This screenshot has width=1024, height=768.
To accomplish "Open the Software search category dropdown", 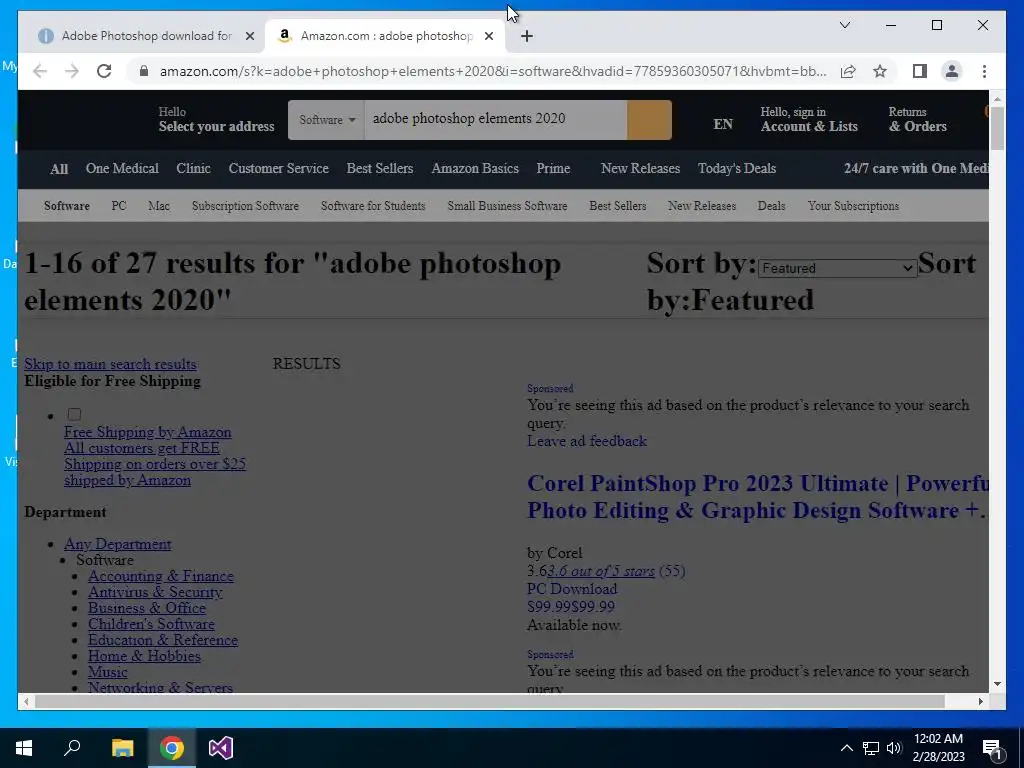I will pyautogui.click(x=327, y=120).
